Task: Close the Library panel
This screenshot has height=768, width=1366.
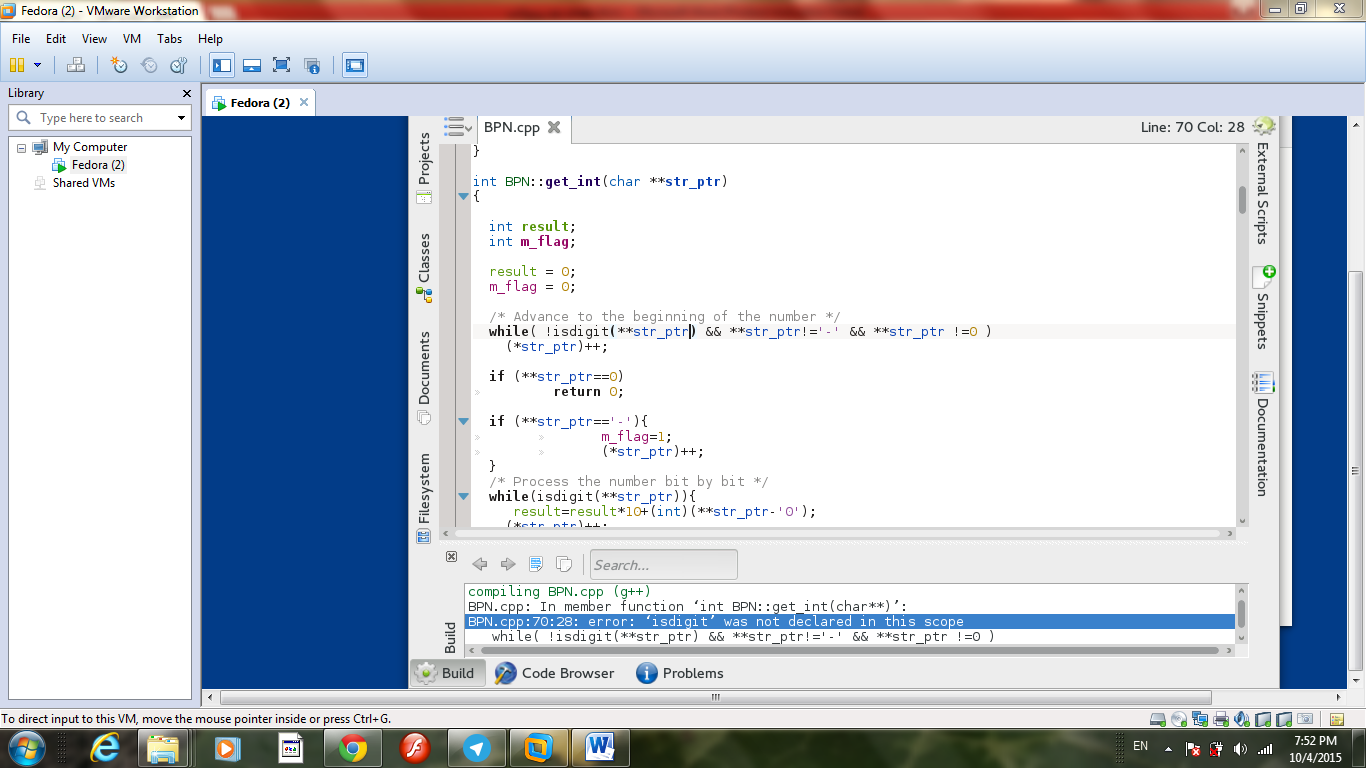Action: pos(186,93)
